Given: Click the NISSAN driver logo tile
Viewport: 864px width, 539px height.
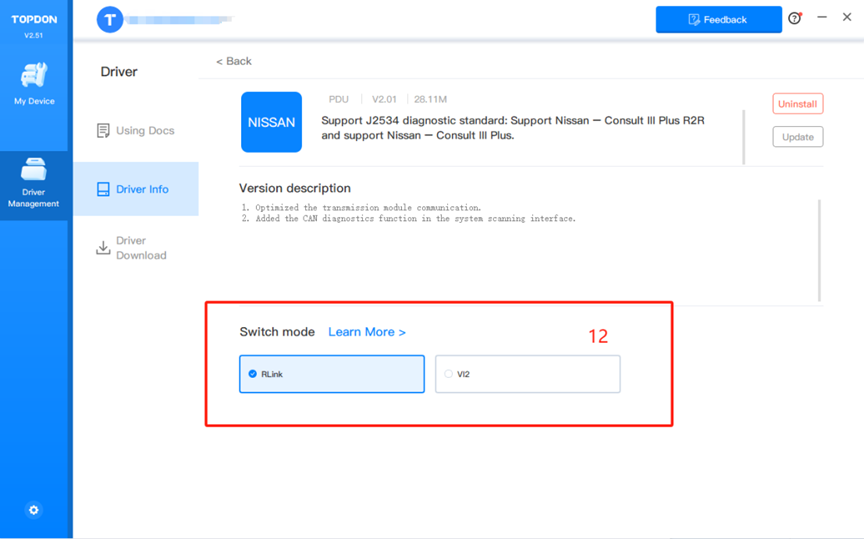Looking at the screenshot, I should 271,122.
